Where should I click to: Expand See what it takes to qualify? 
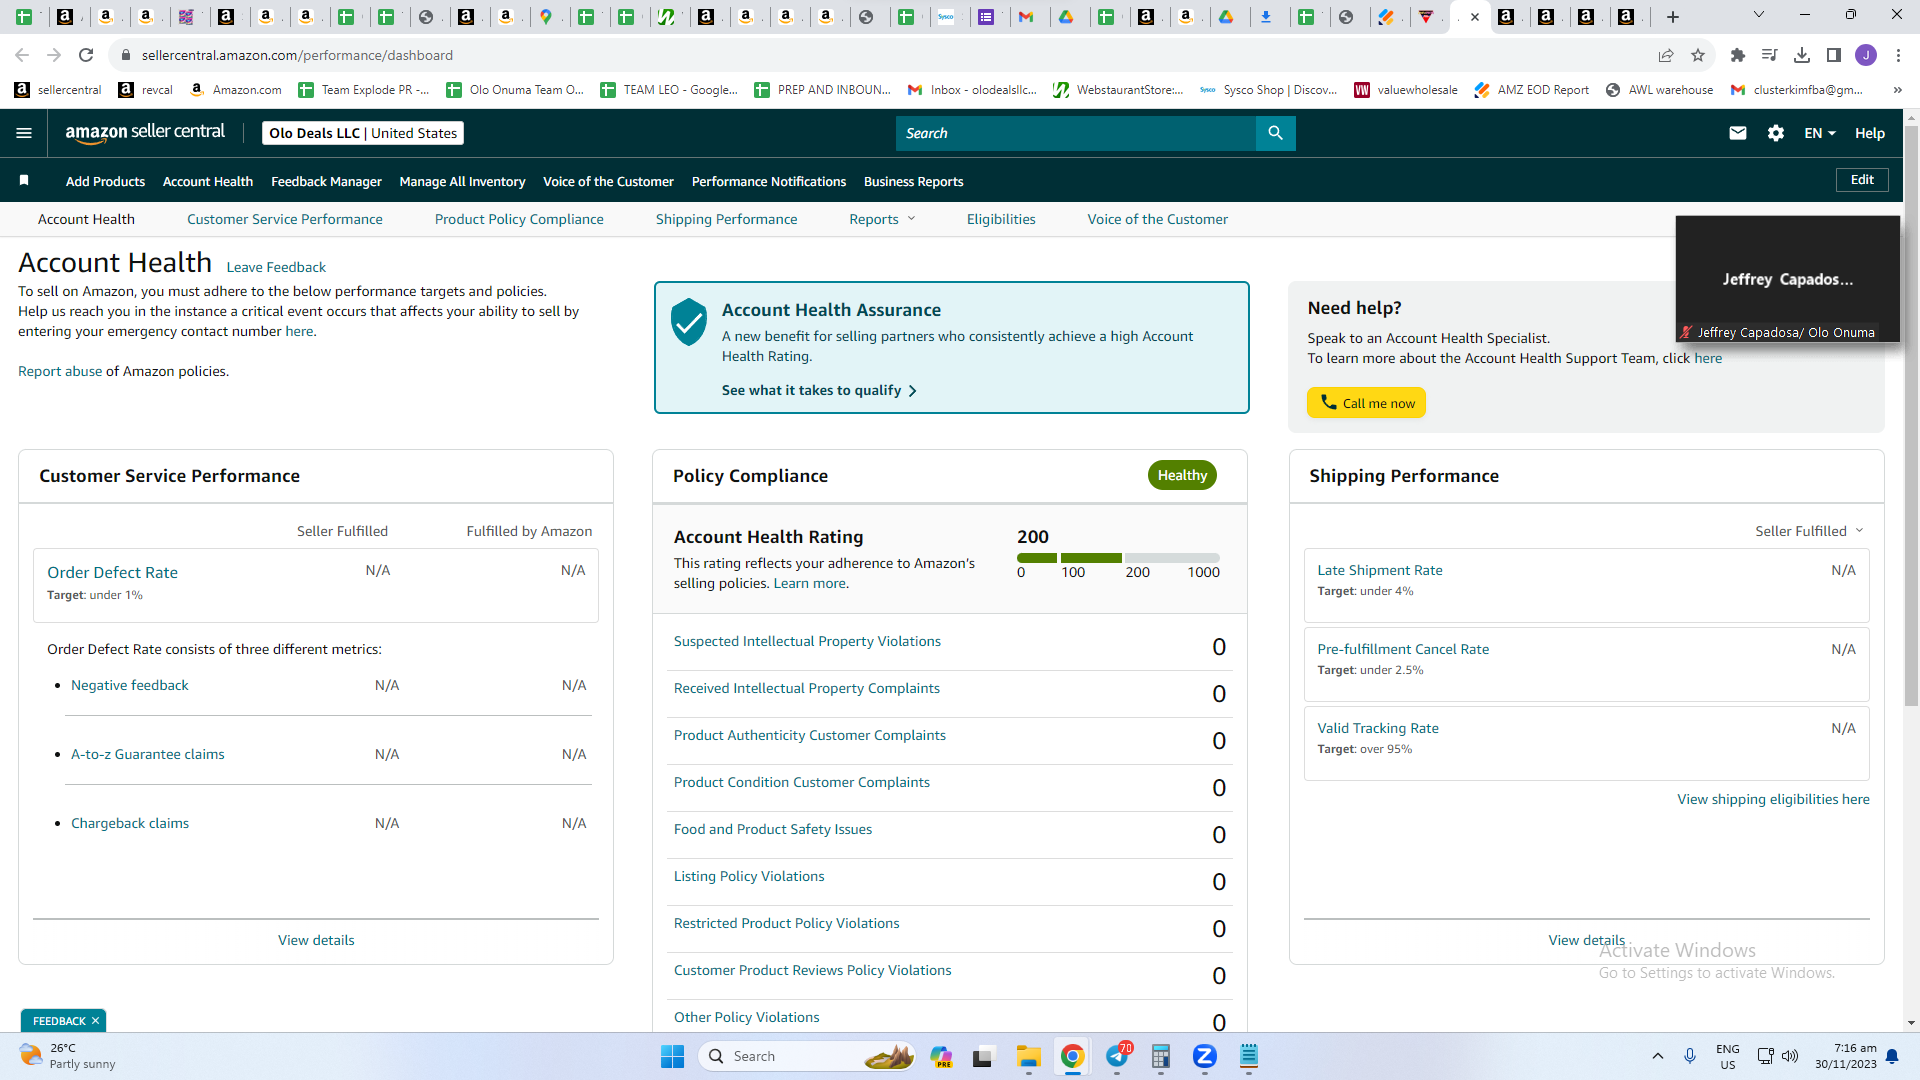(x=819, y=390)
